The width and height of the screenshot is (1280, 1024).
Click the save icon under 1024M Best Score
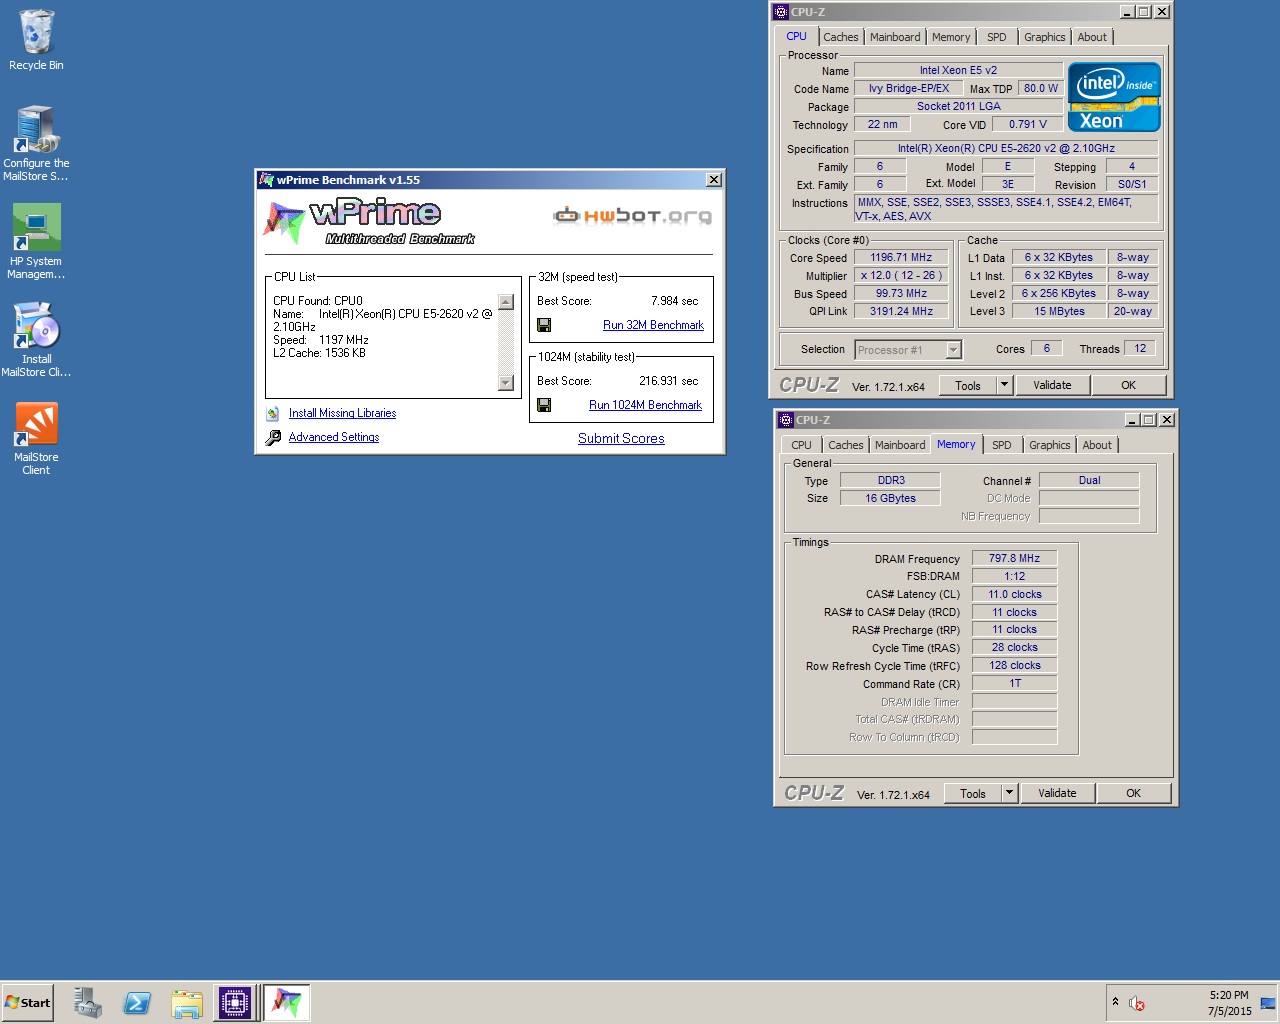(544, 405)
